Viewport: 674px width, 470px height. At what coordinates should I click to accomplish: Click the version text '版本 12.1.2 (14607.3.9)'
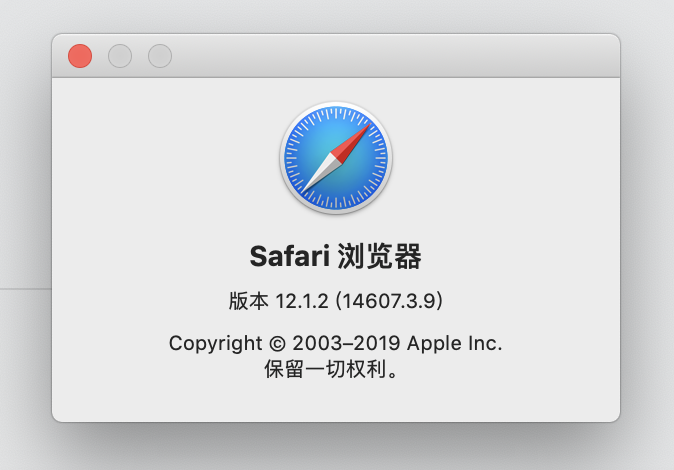point(336,301)
